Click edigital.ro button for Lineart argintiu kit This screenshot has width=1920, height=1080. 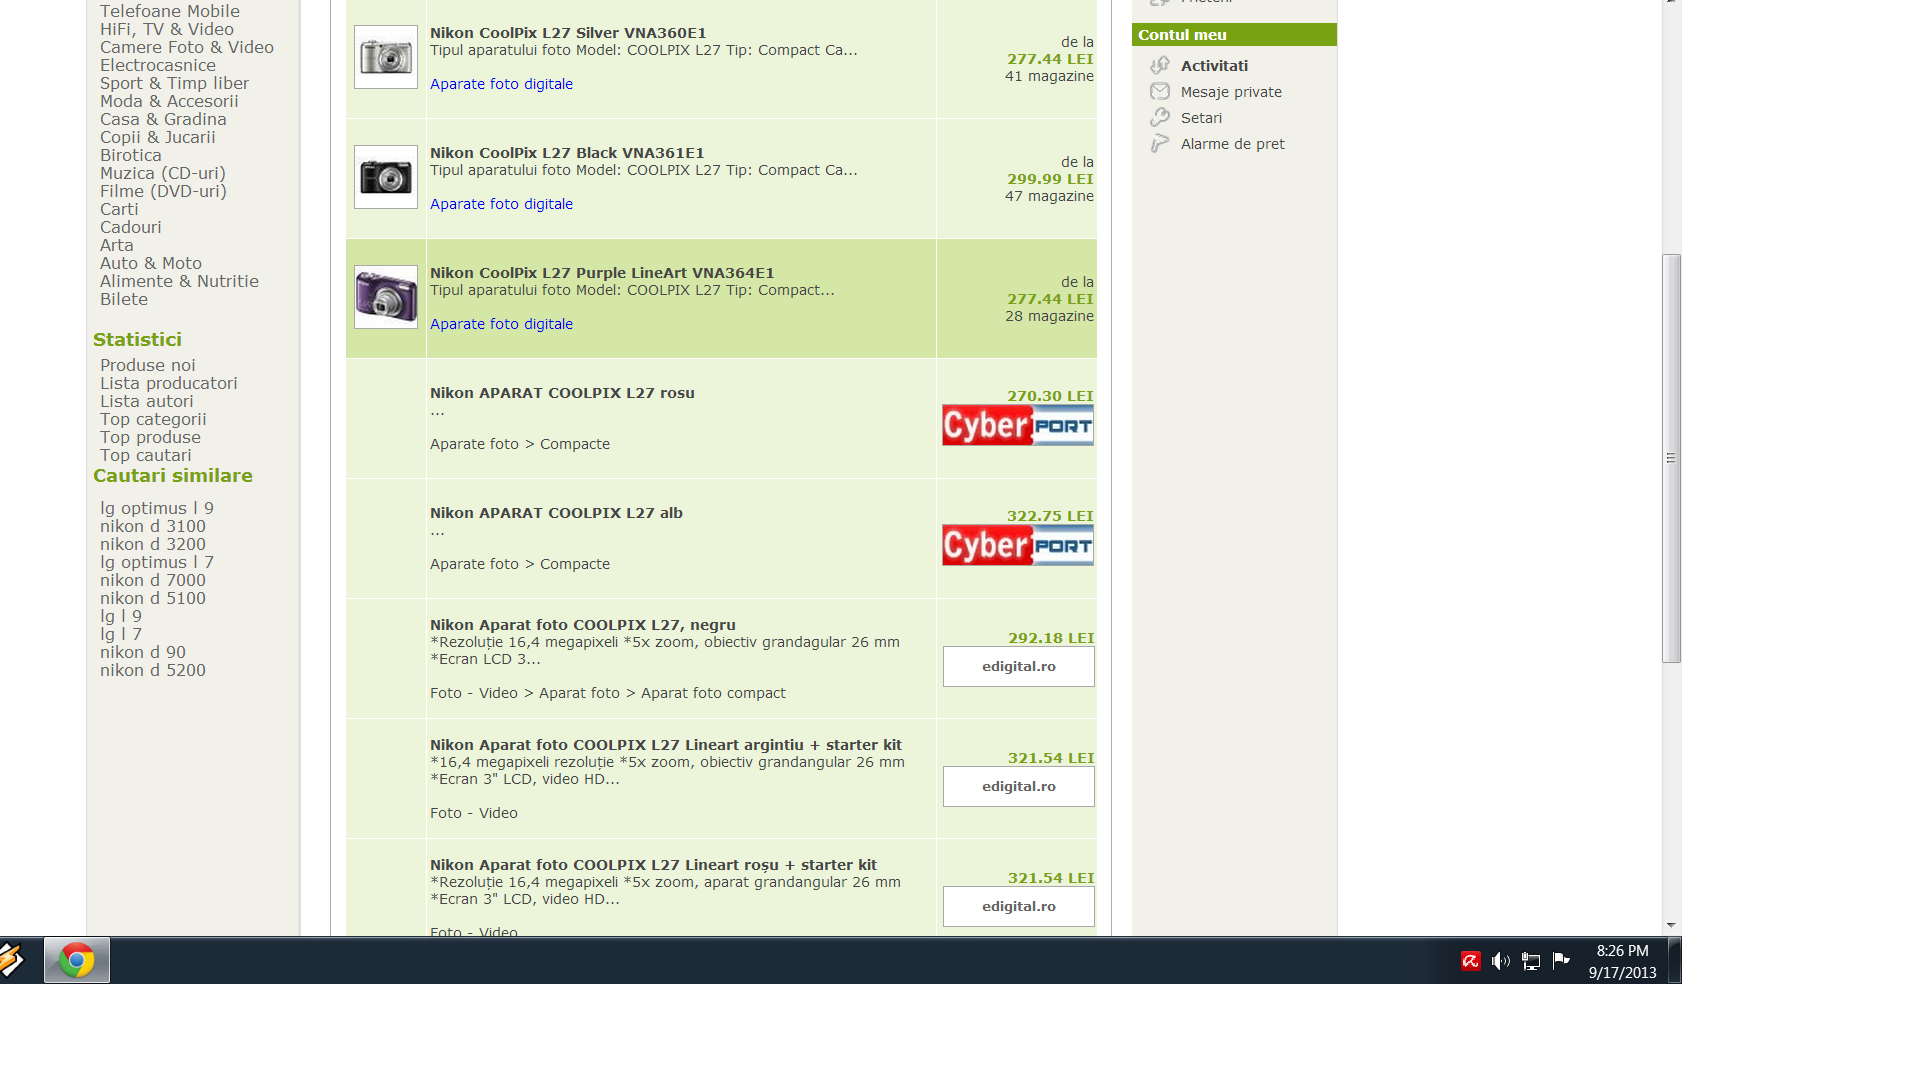pyautogui.click(x=1018, y=787)
